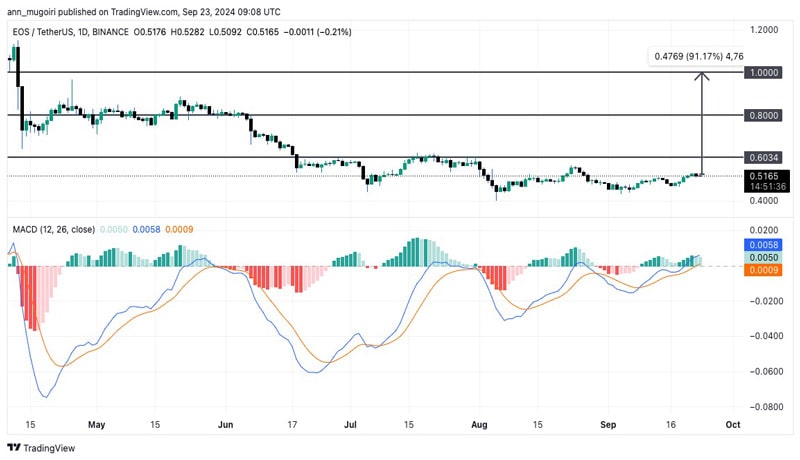Click the TradingView logo at the bottom
This screenshot has width=800, height=460.
click(x=41, y=448)
